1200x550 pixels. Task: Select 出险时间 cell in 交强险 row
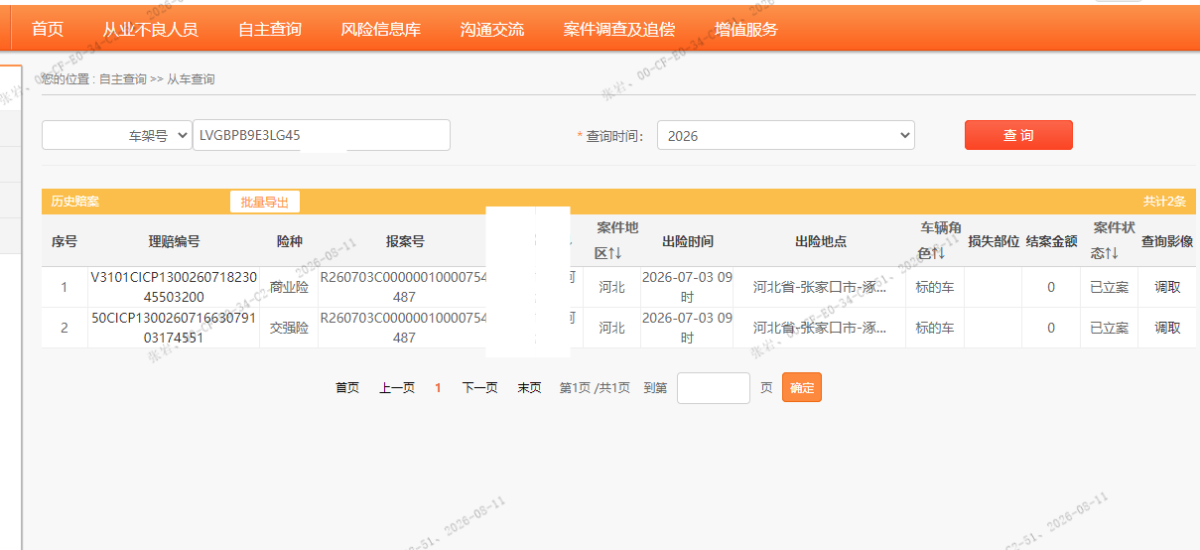pos(687,328)
